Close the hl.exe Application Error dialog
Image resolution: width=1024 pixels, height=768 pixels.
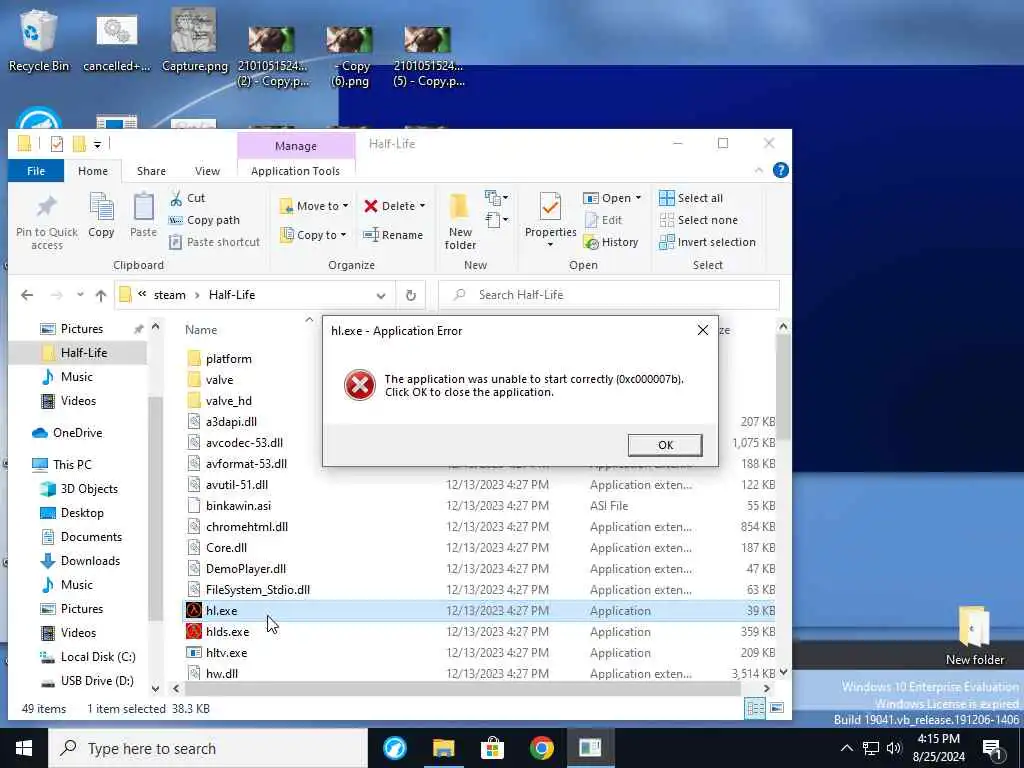[703, 330]
